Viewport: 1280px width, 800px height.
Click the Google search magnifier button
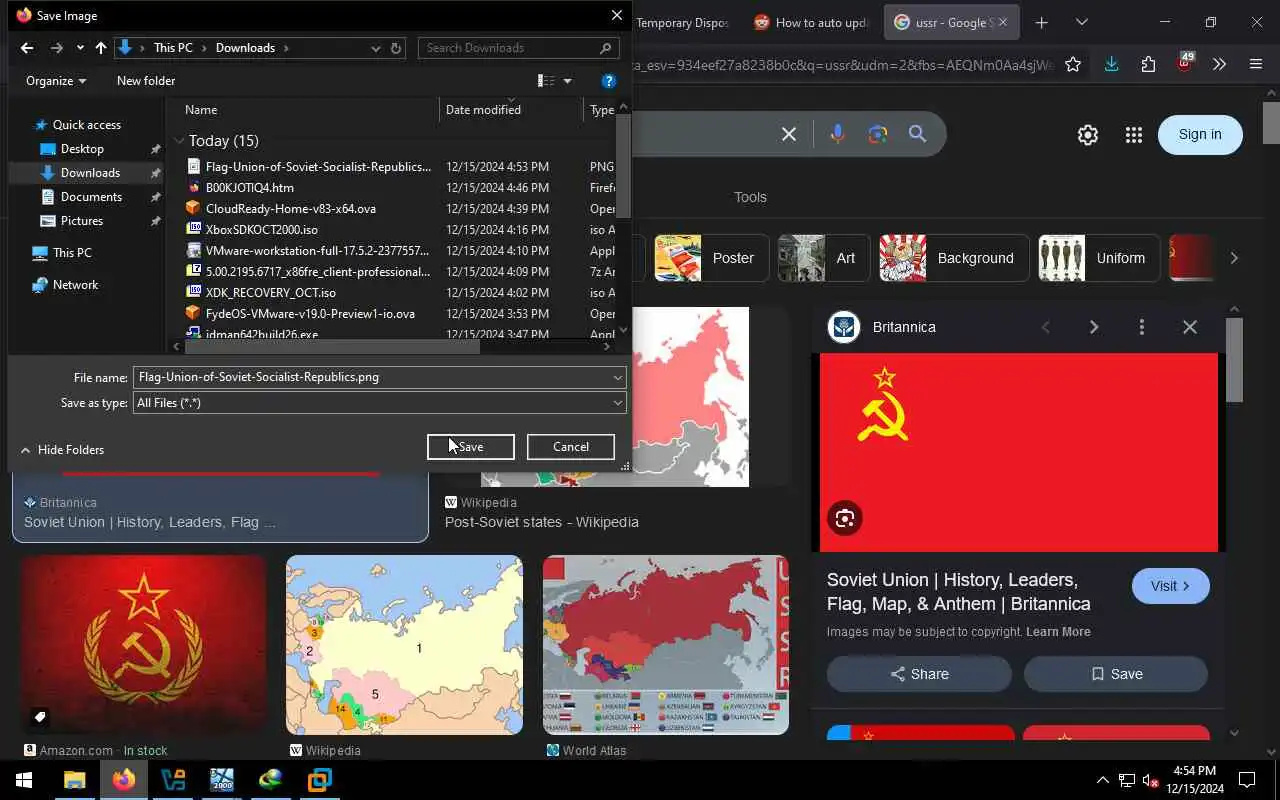point(917,134)
